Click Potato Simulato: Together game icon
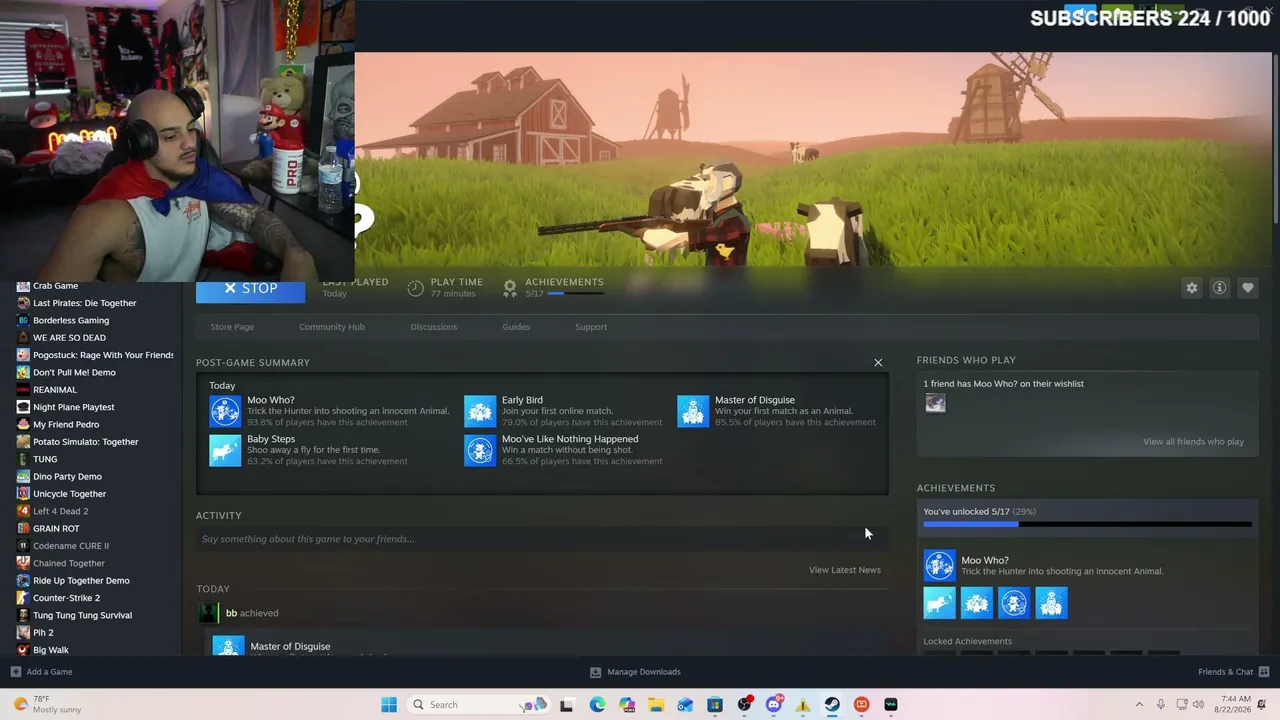 [23, 442]
